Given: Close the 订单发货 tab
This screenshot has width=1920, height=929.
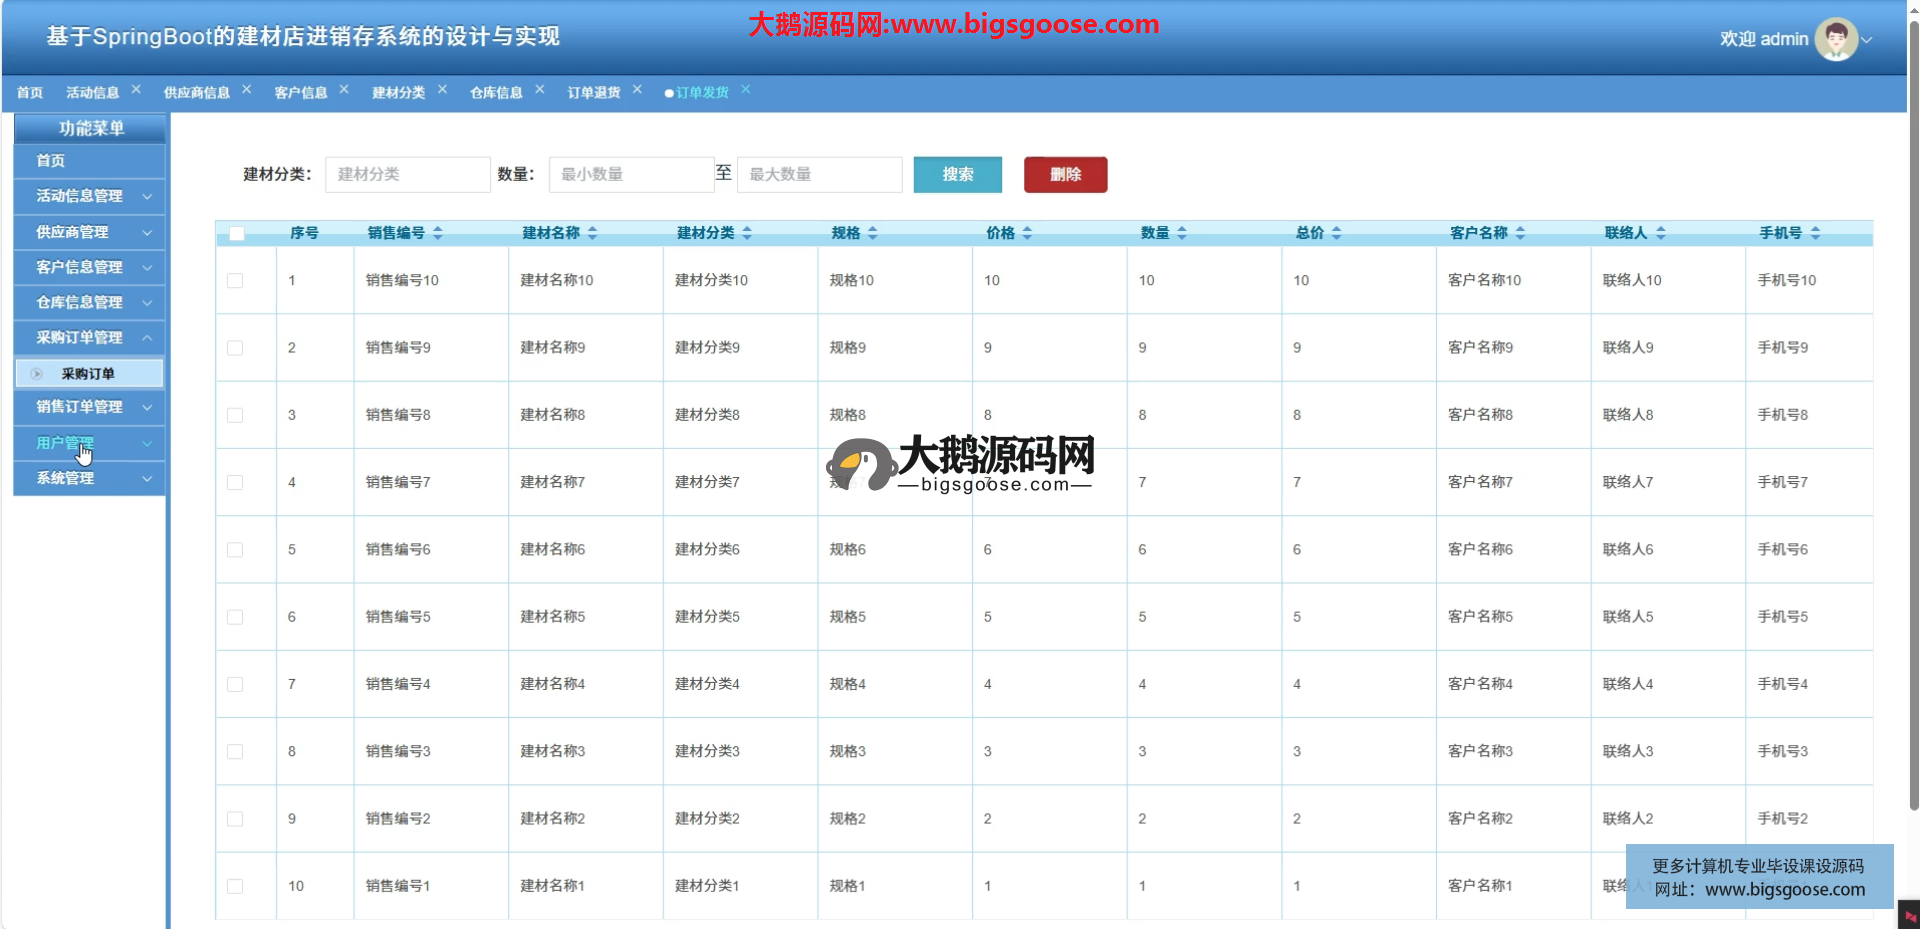Looking at the screenshot, I should [746, 90].
